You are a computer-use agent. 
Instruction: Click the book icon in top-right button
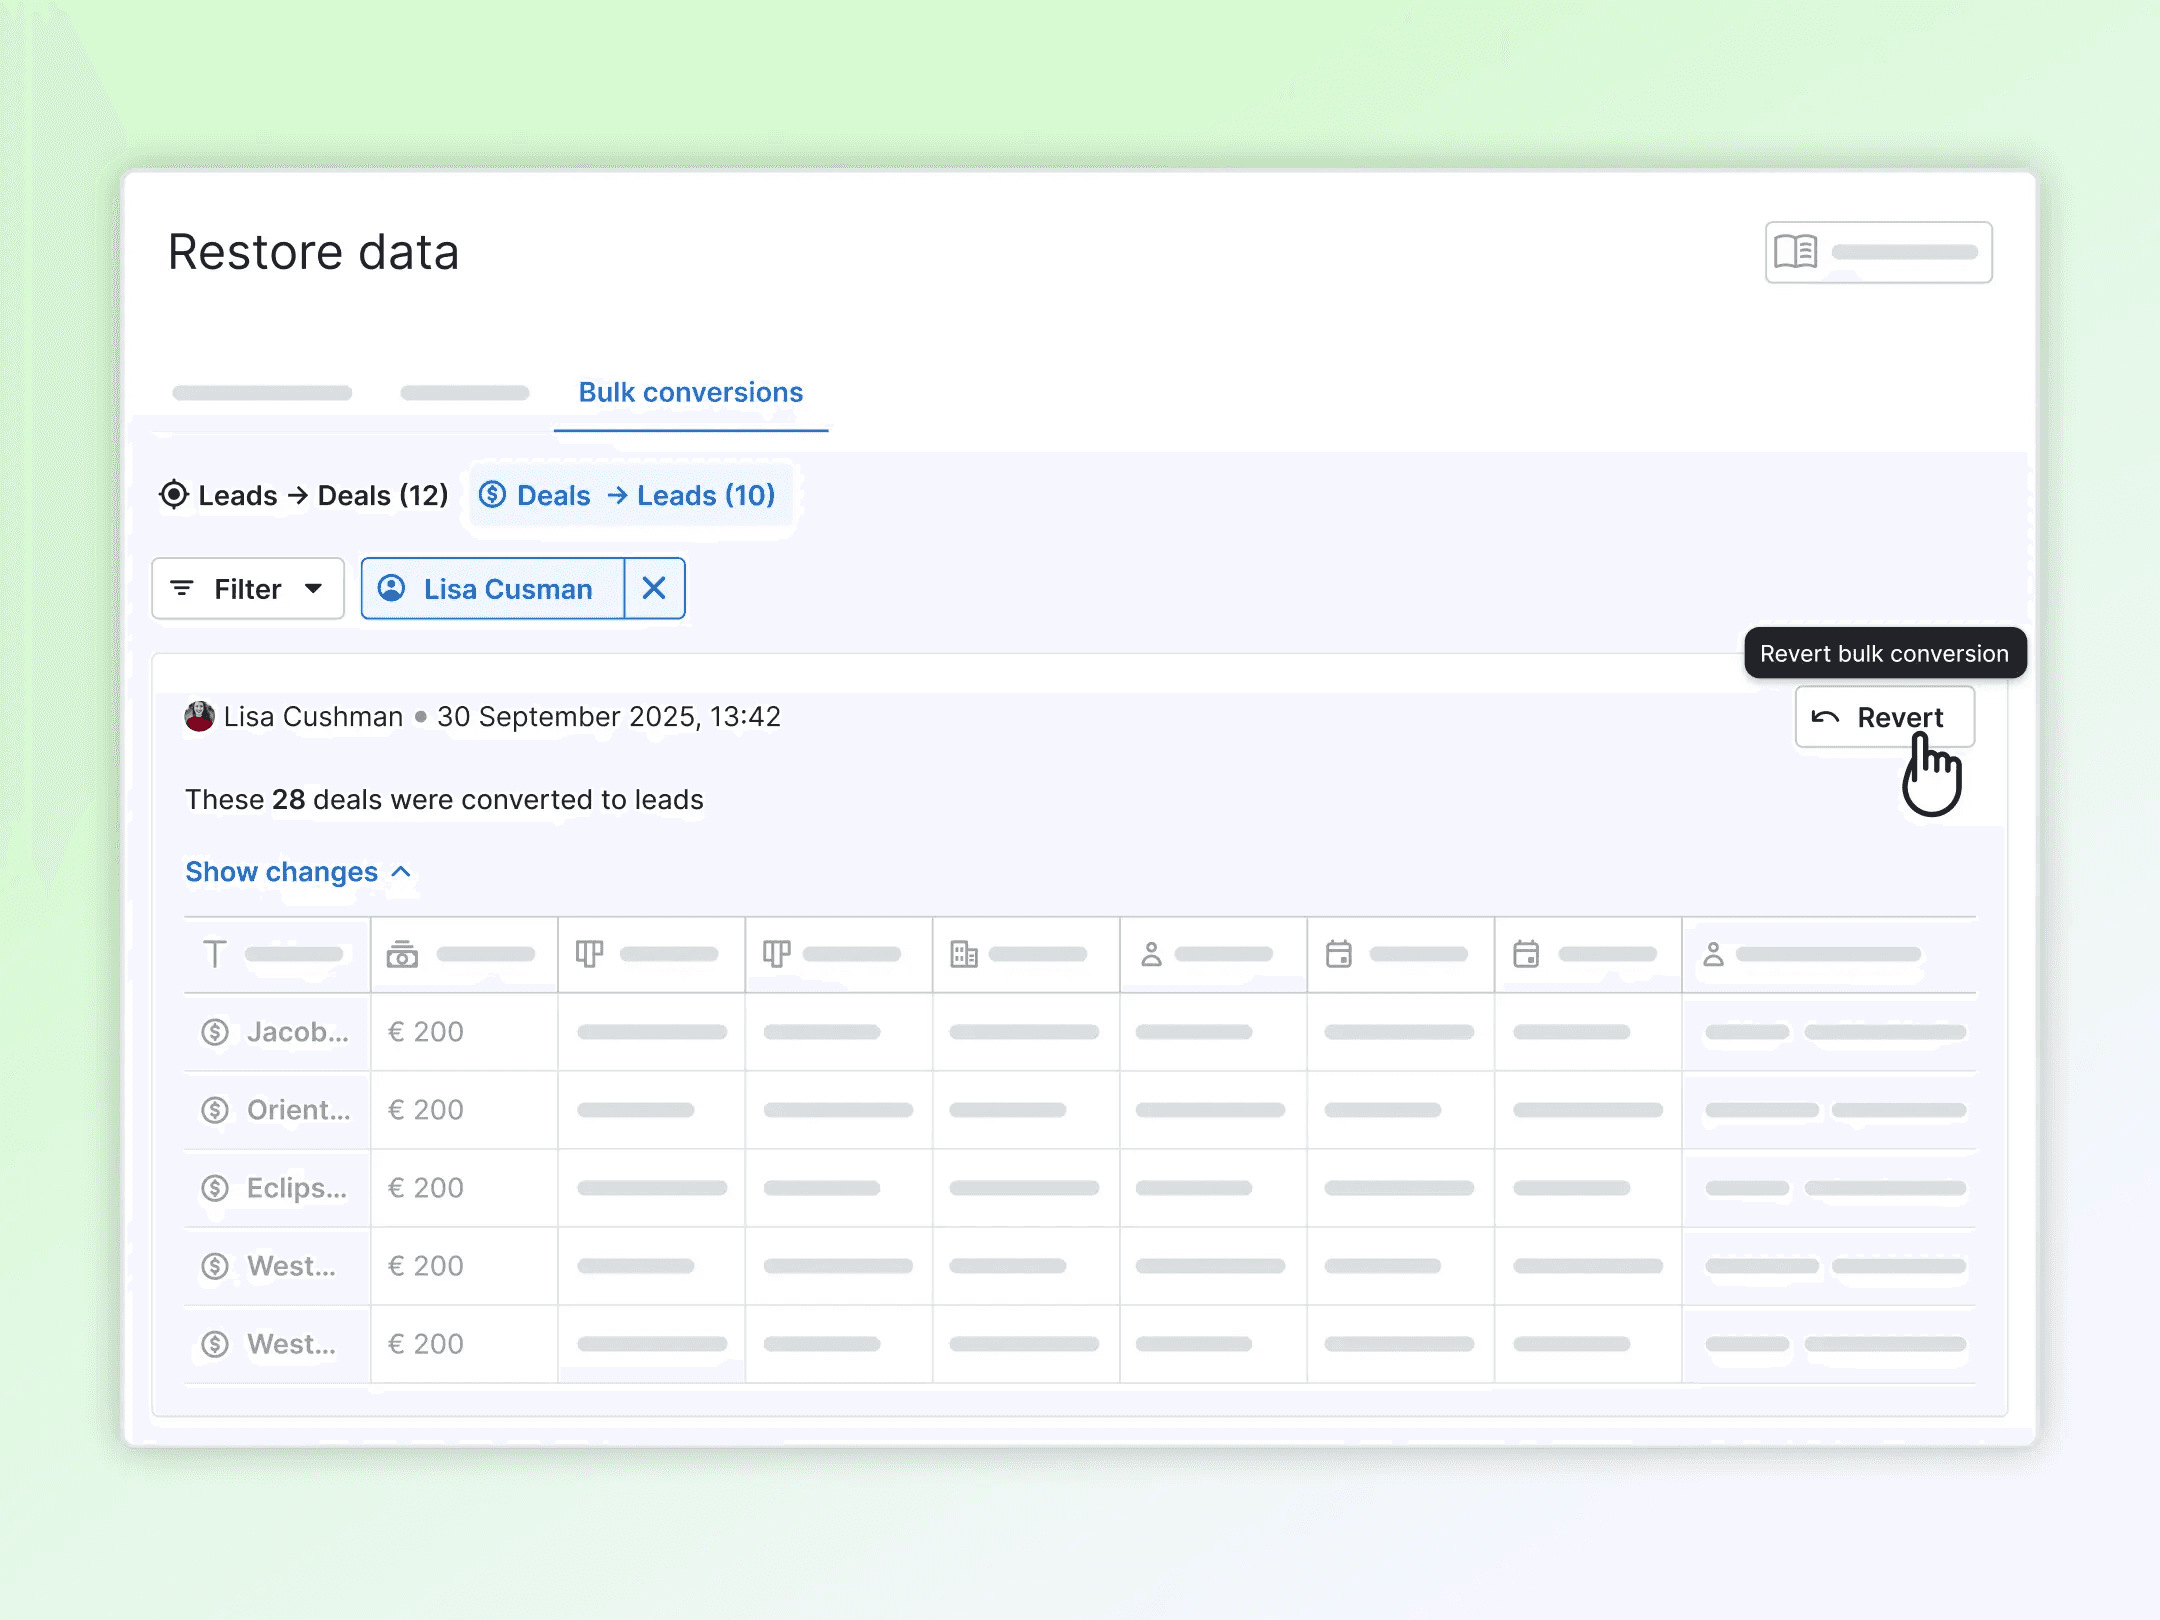1795,252
